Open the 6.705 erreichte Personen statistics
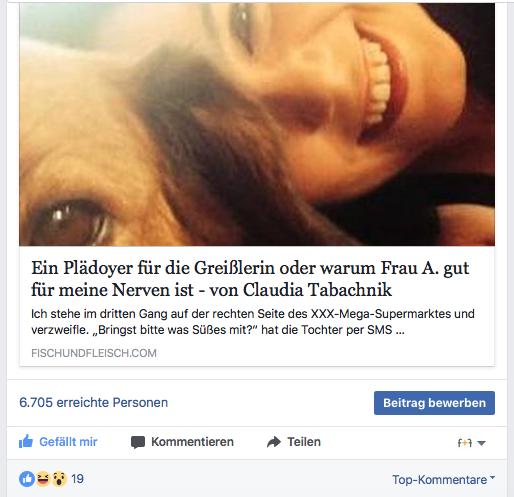This screenshot has width=514, height=497. pyautogui.click(x=93, y=403)
